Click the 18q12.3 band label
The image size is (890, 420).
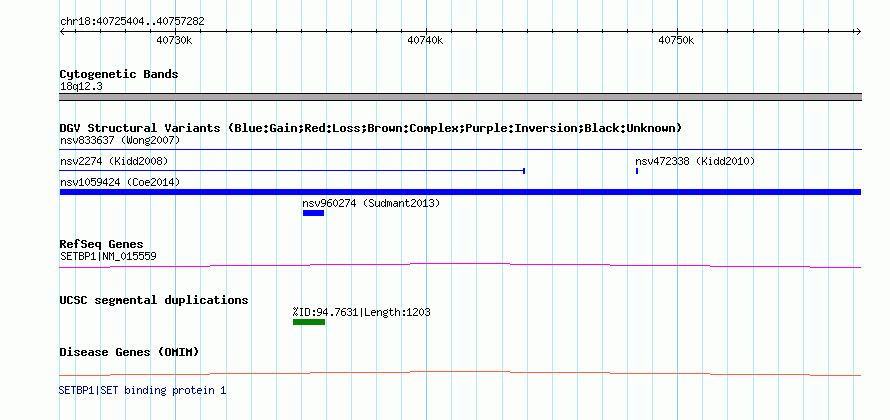(x=81, y=87)
